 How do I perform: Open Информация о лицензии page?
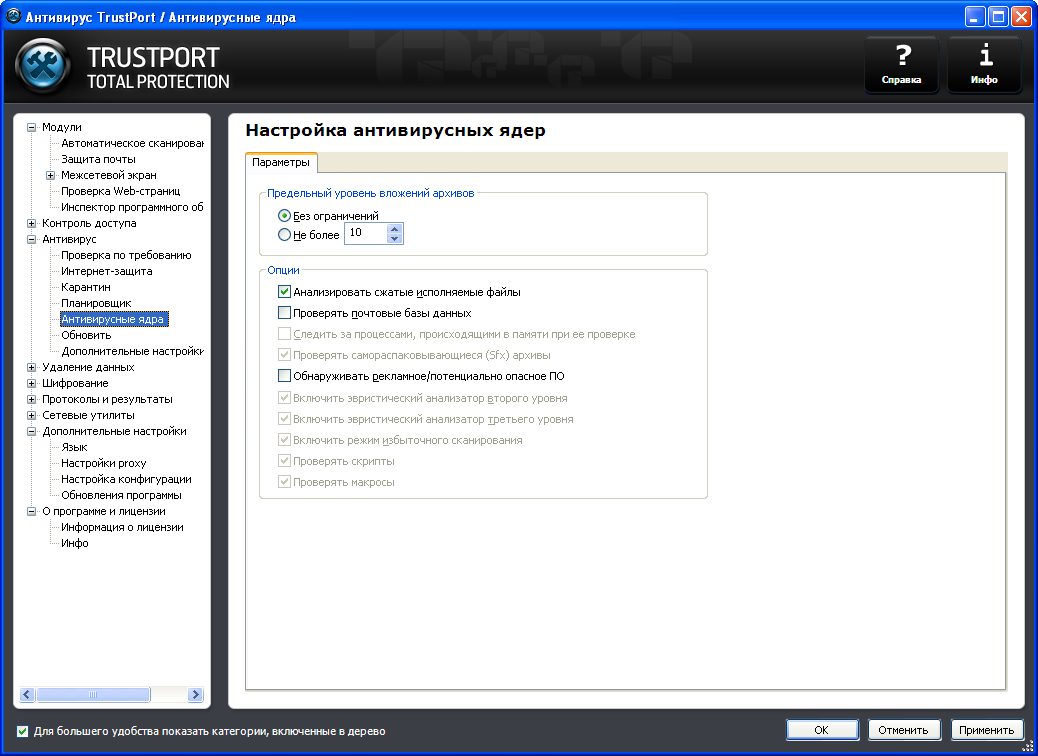coord(122,528)
